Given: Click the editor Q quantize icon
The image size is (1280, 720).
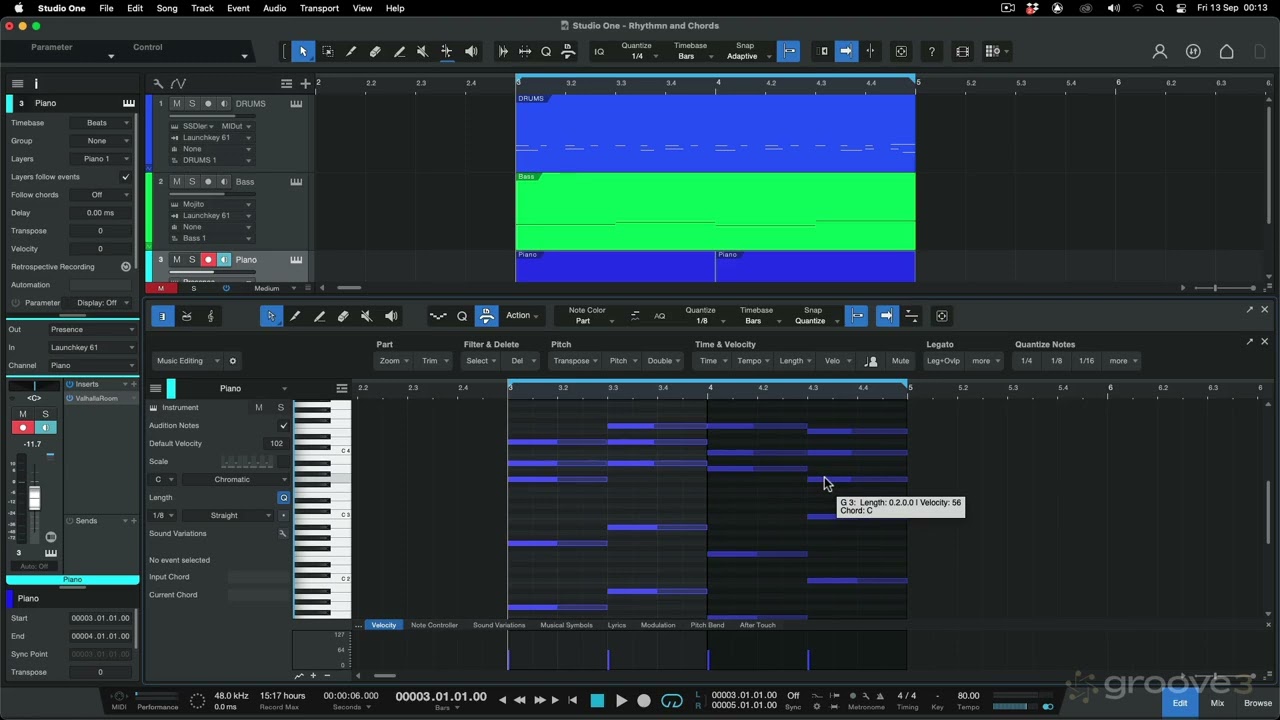Looking at the screenshot, I should 462,316.
